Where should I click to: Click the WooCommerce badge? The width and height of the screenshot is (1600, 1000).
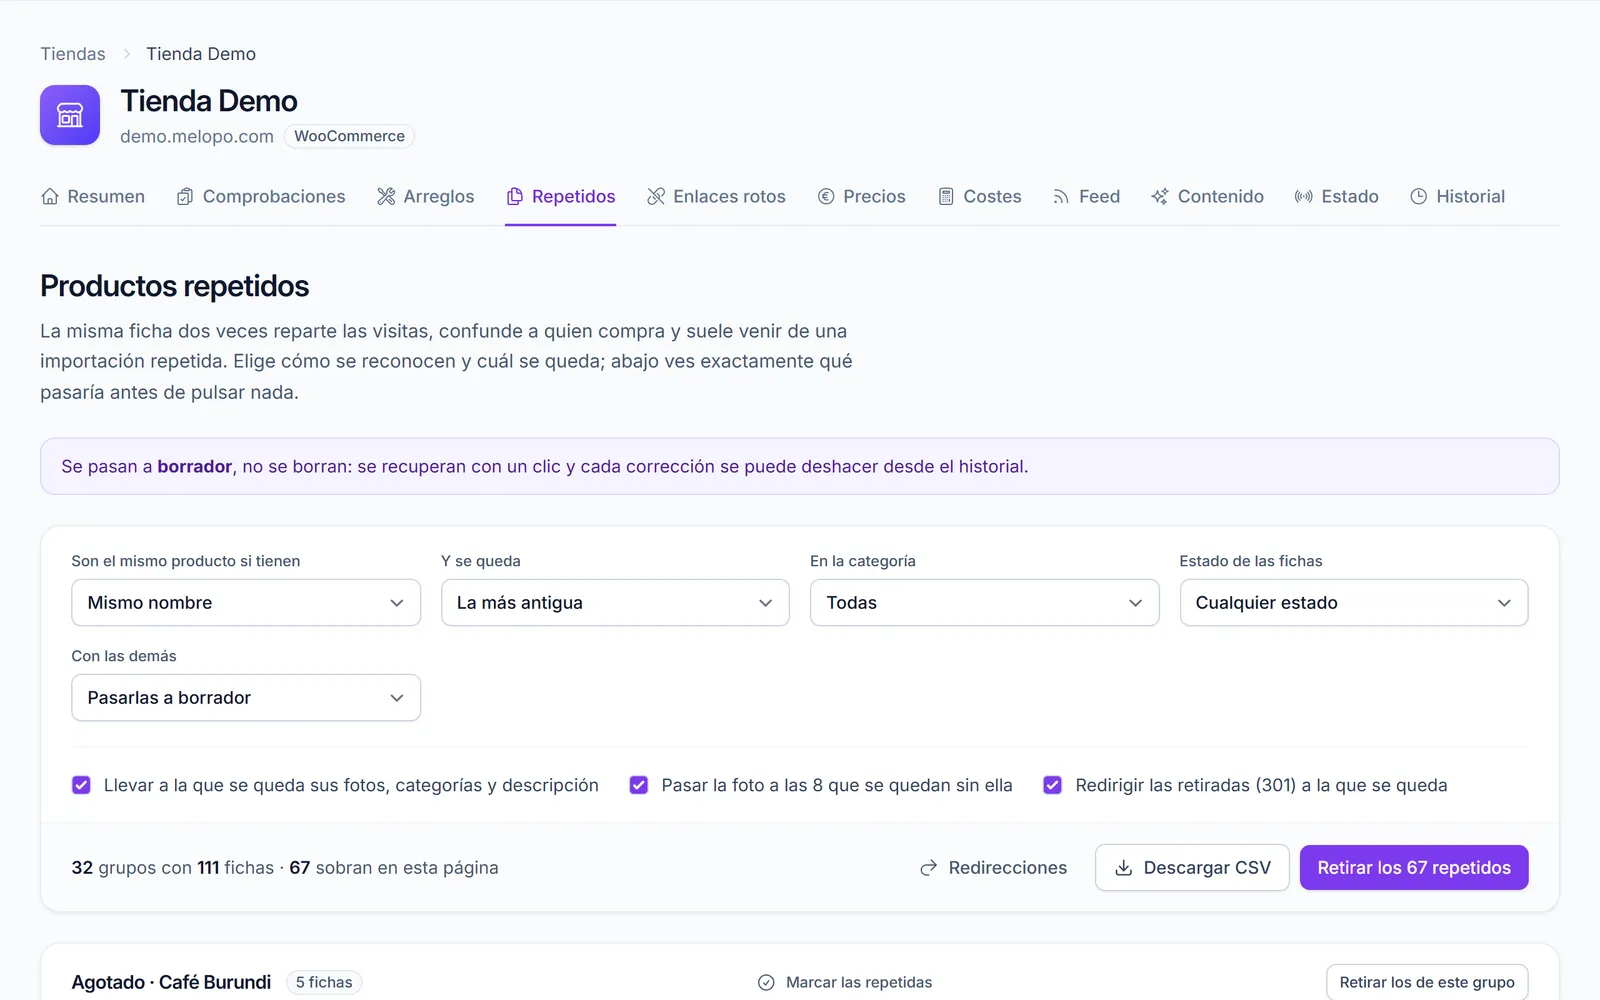349,136
